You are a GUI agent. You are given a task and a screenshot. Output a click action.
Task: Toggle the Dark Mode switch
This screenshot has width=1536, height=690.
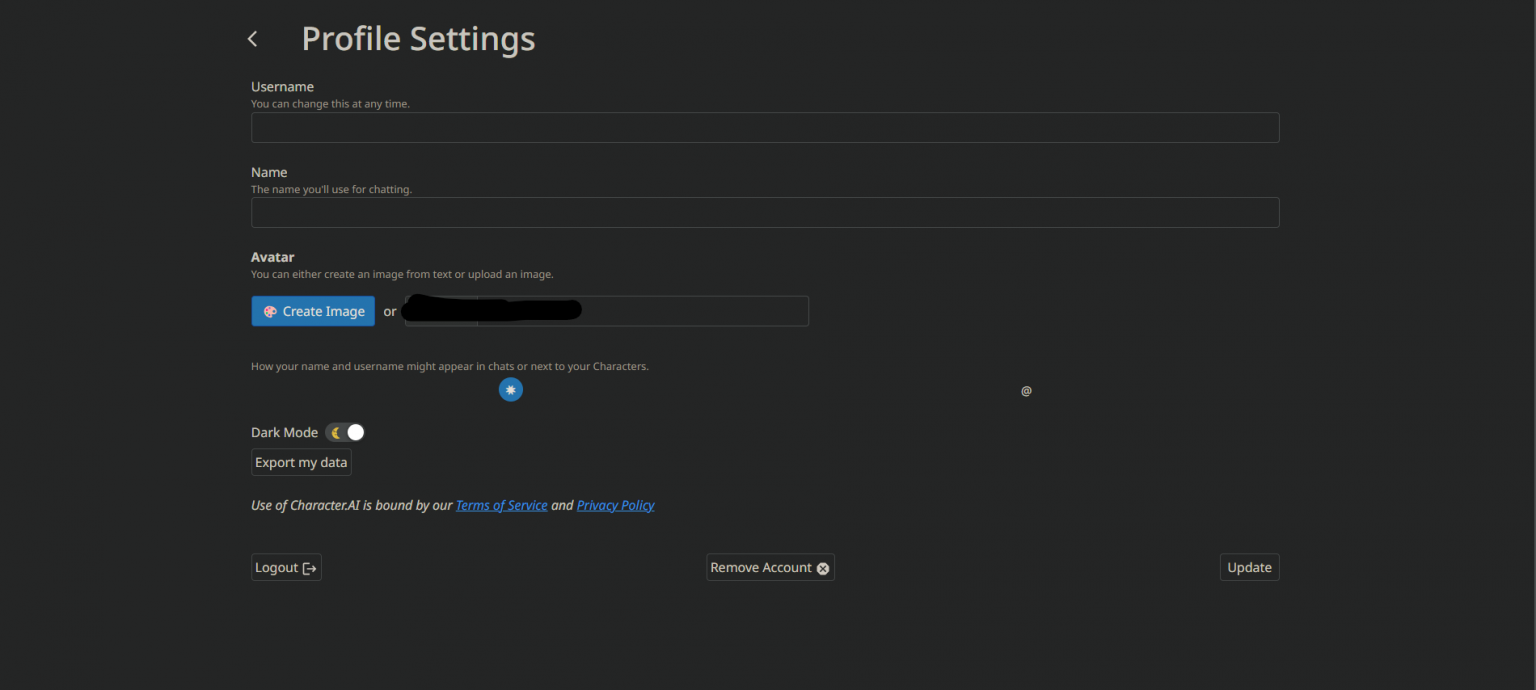pos(346,433)
